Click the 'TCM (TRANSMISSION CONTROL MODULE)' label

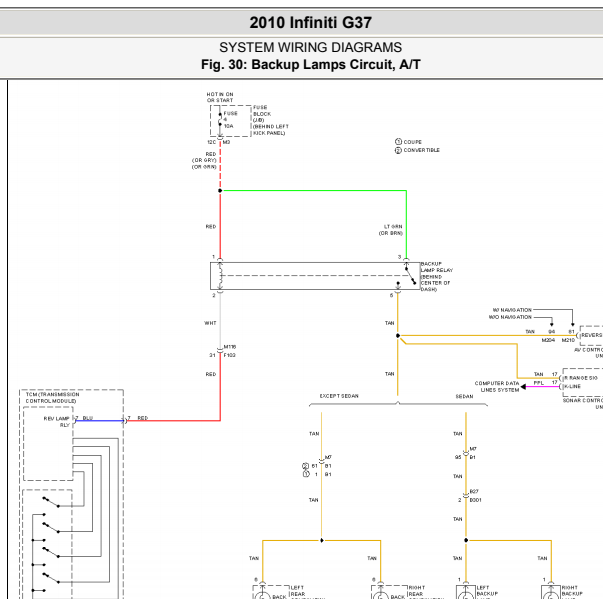tap(52, 398)
